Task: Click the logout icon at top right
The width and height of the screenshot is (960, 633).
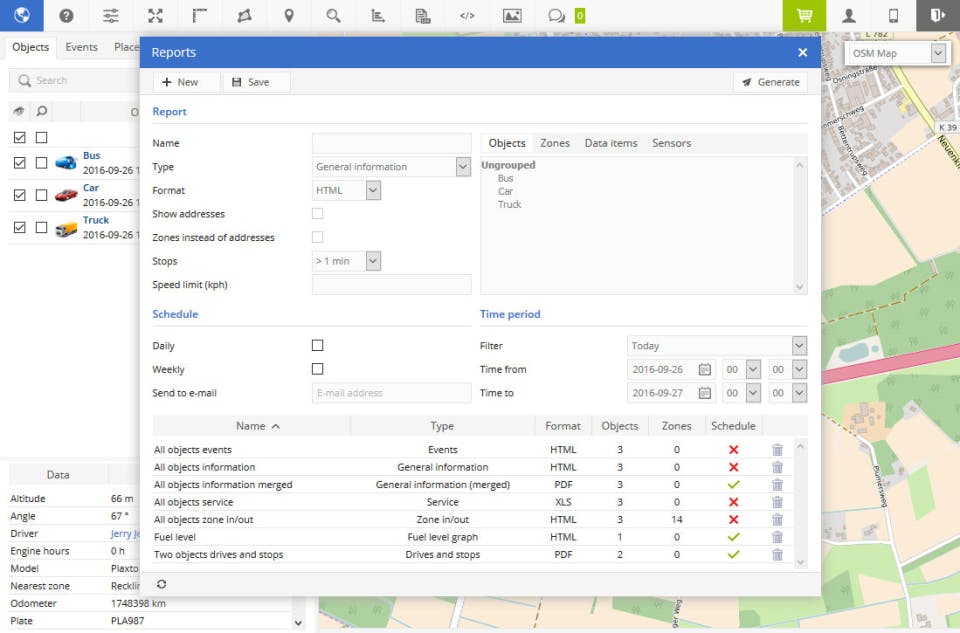Action: (937, 16)
